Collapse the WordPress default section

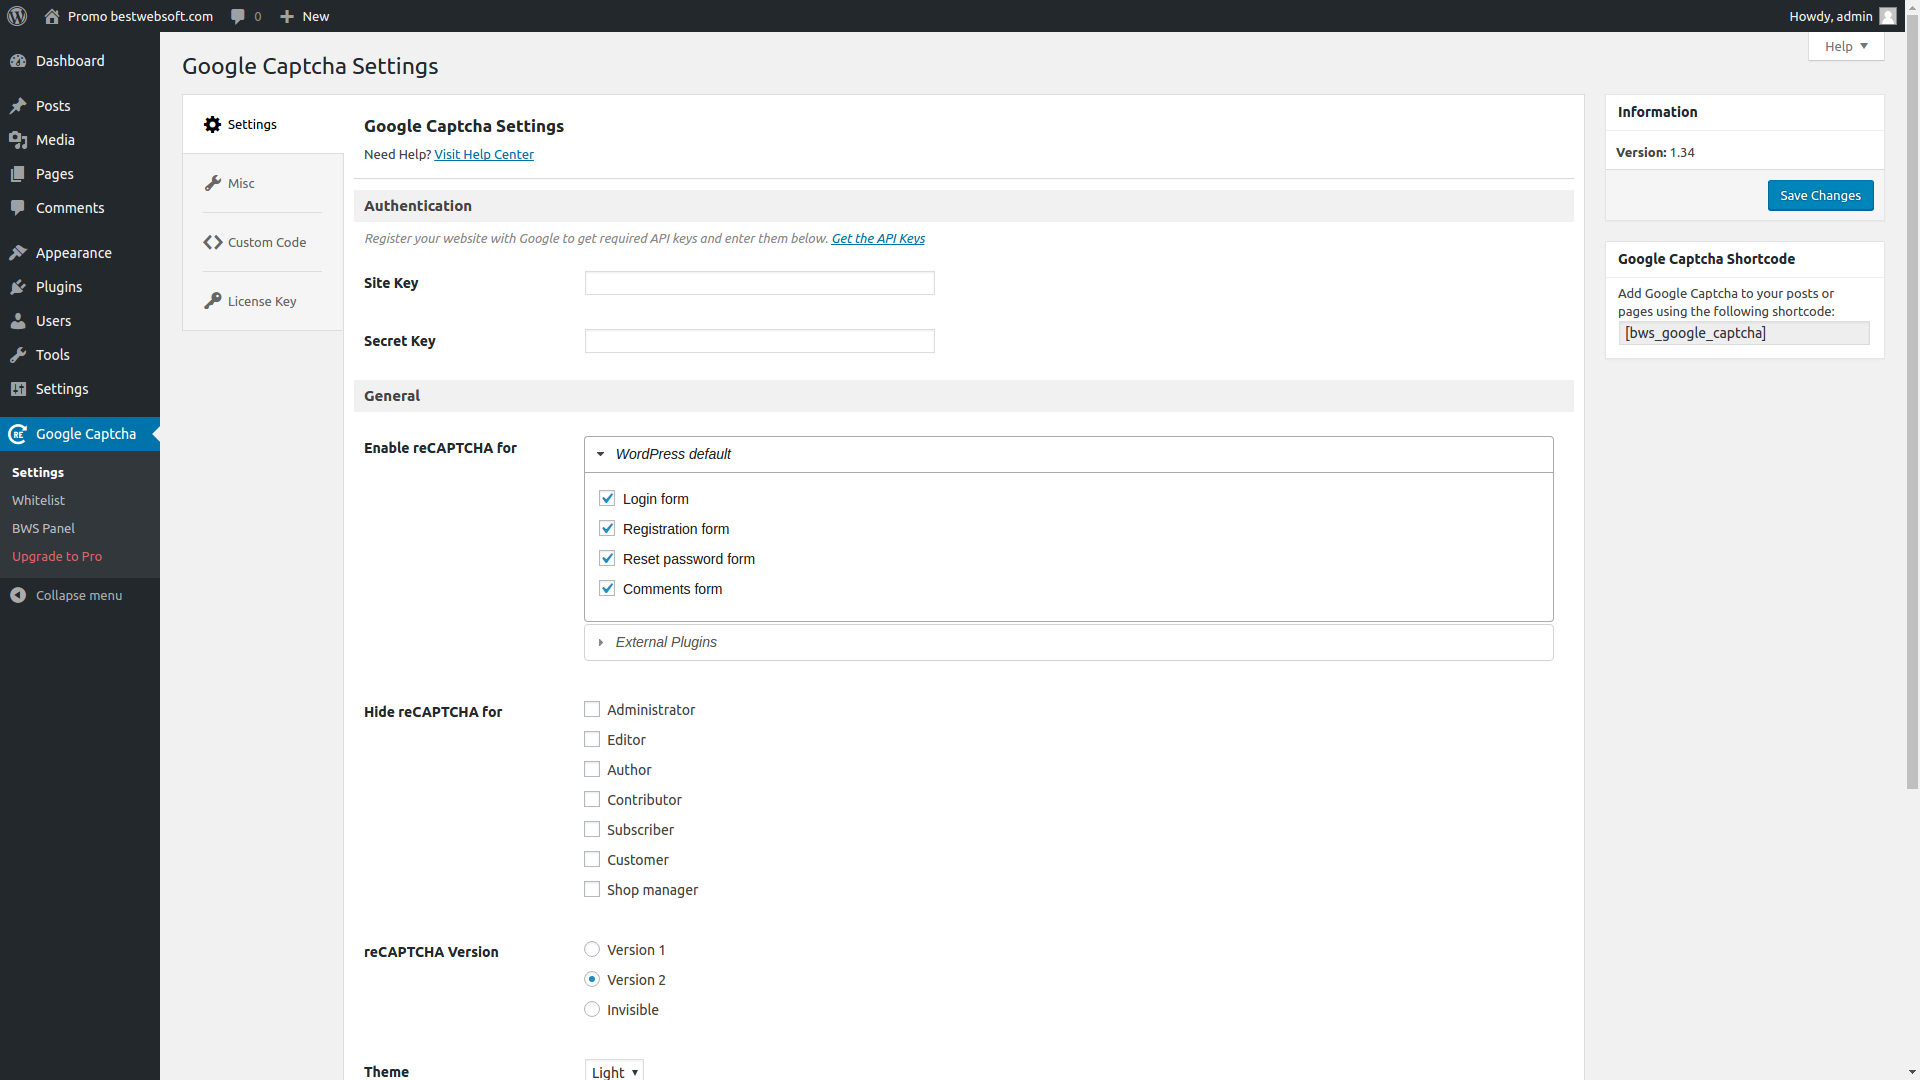pyautogui.click(x=673, y=454)
